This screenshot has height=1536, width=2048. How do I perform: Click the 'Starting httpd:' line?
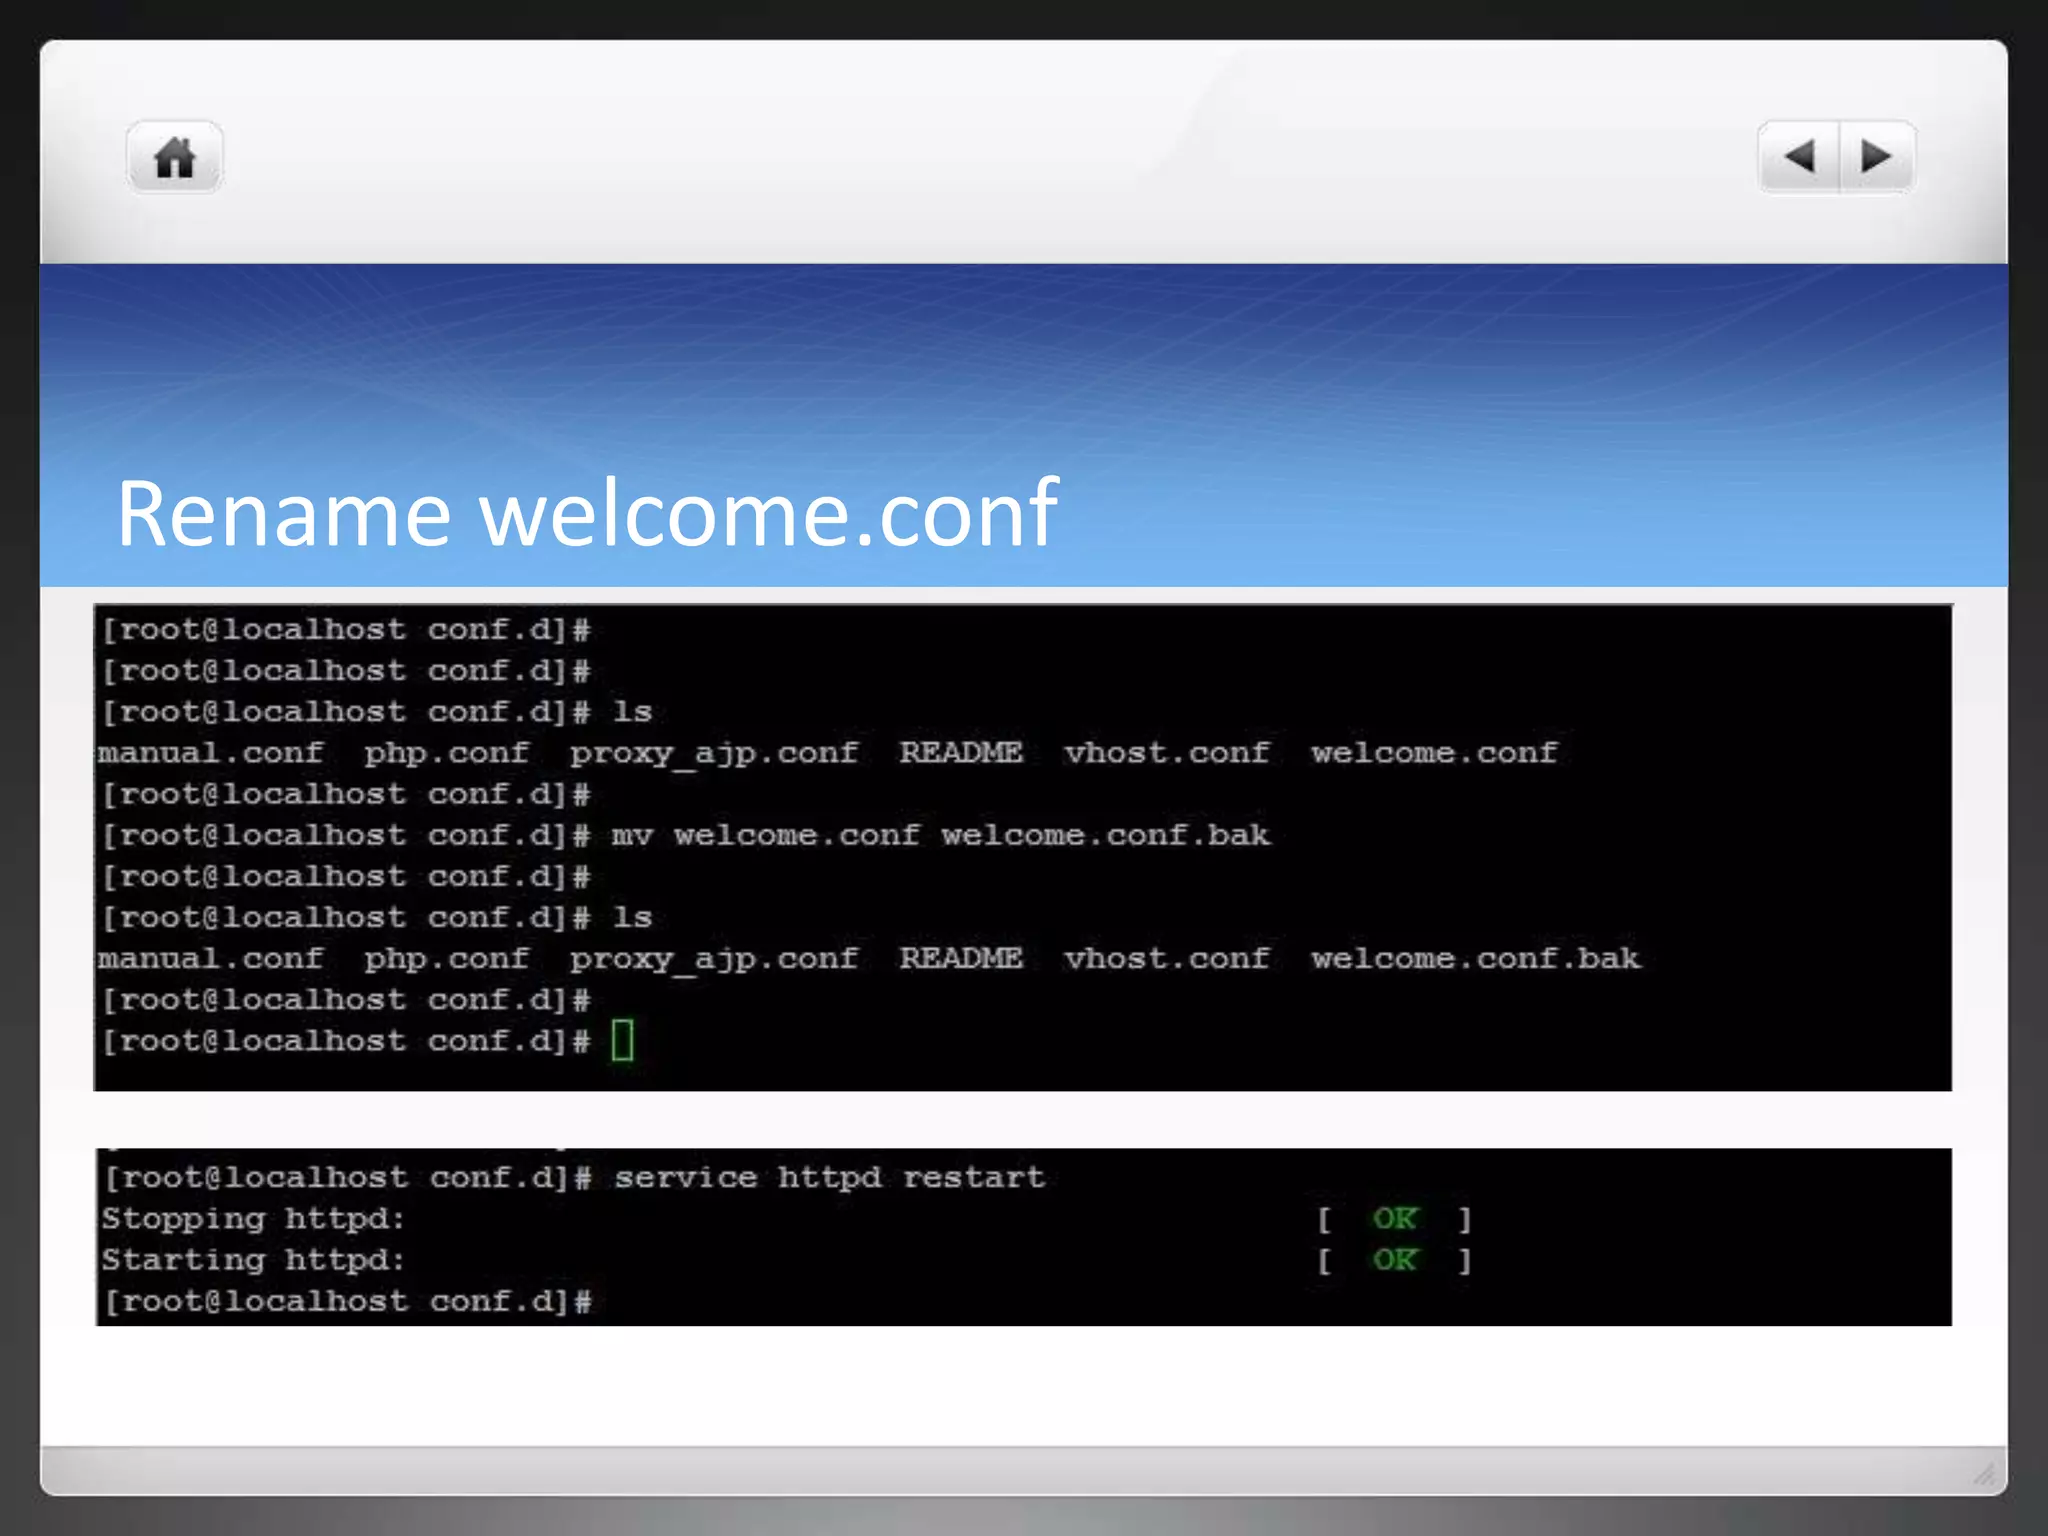pos(253,1260)
